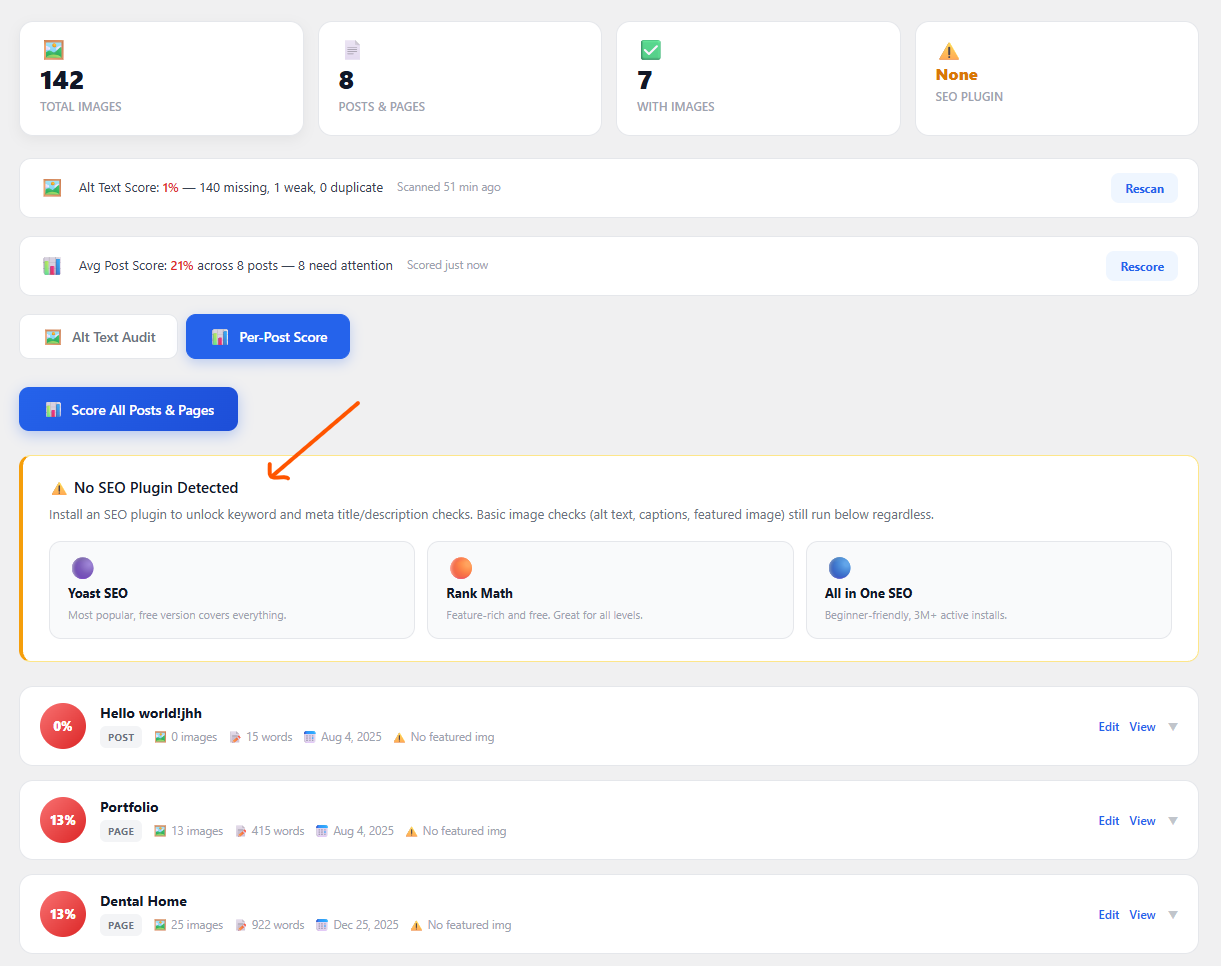The image size is (1221, 966).
Task: Click the Rescan button
Action: coord(1144,188)
